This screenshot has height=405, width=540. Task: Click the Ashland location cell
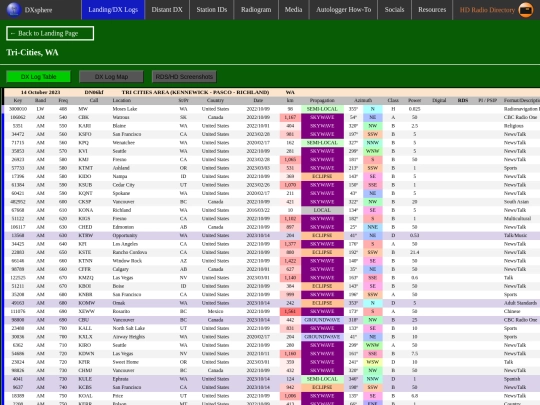tap(121, 168)
